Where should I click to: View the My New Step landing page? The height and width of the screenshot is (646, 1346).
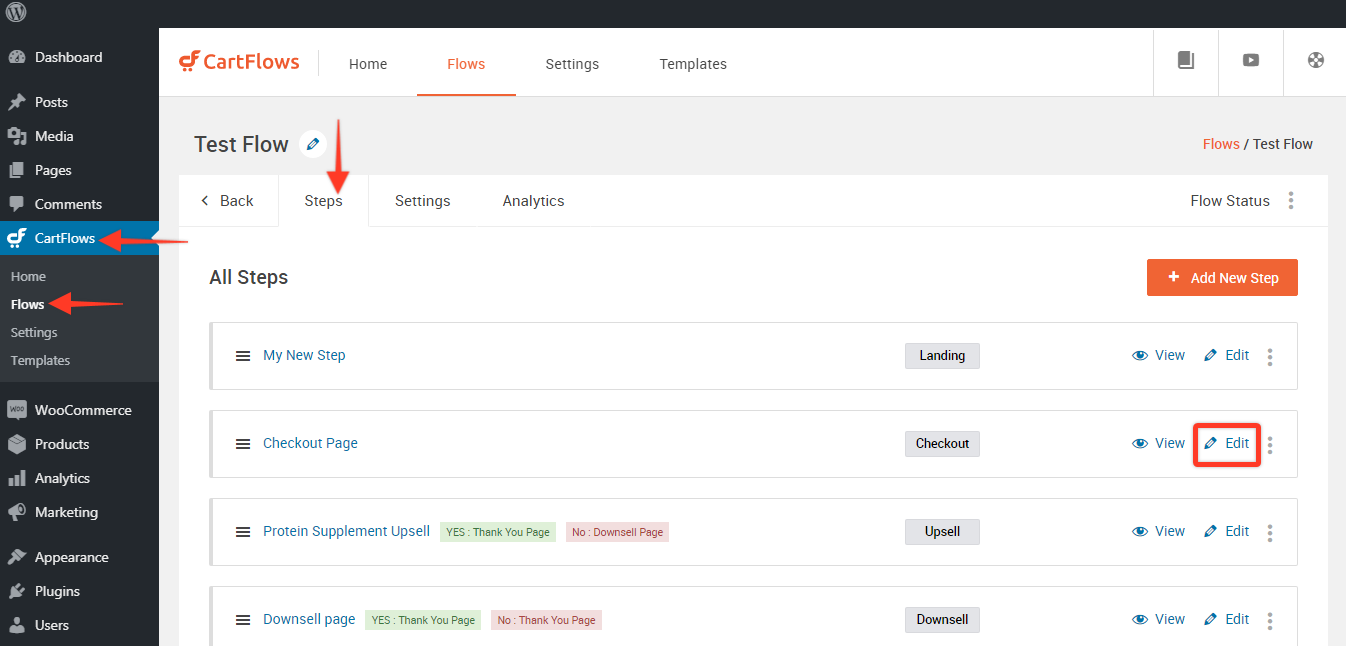pos(1158,355)
